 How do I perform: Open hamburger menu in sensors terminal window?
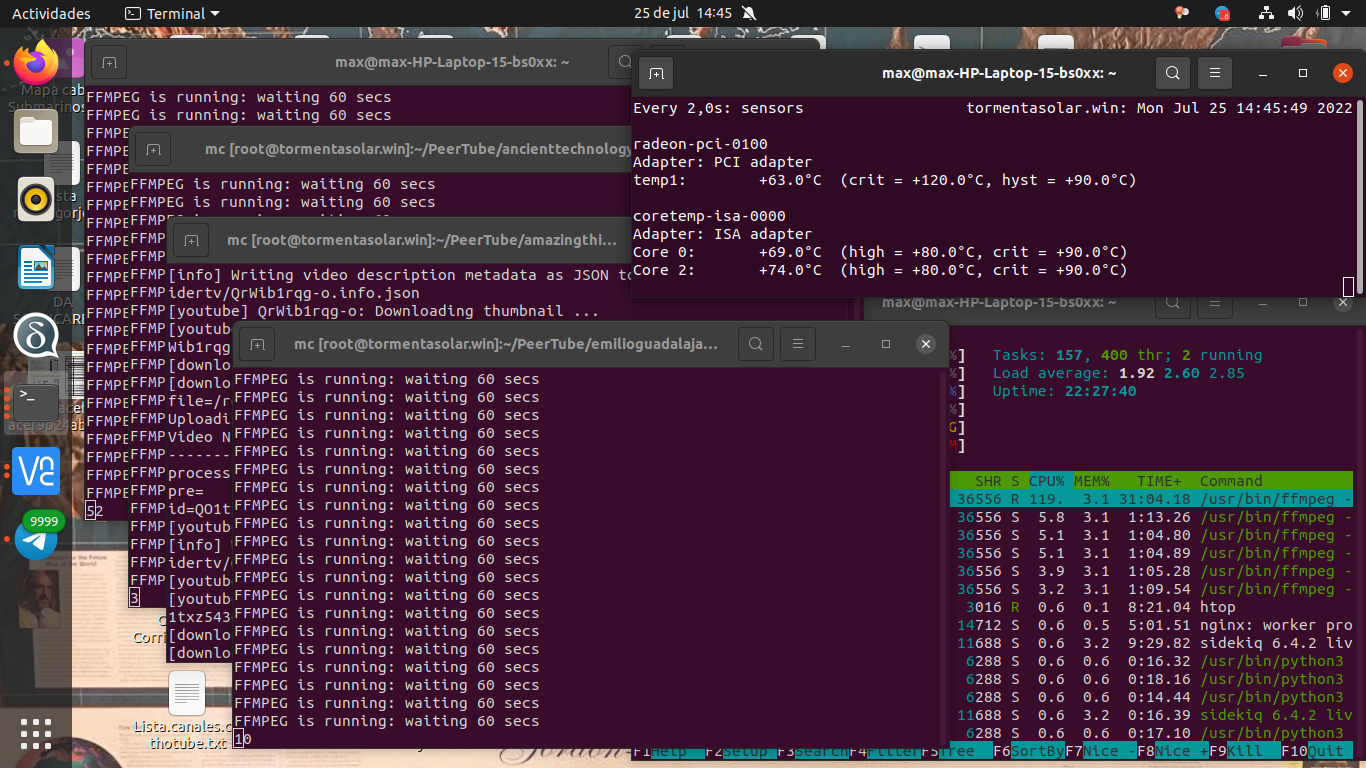click(x=1215, y=73)
